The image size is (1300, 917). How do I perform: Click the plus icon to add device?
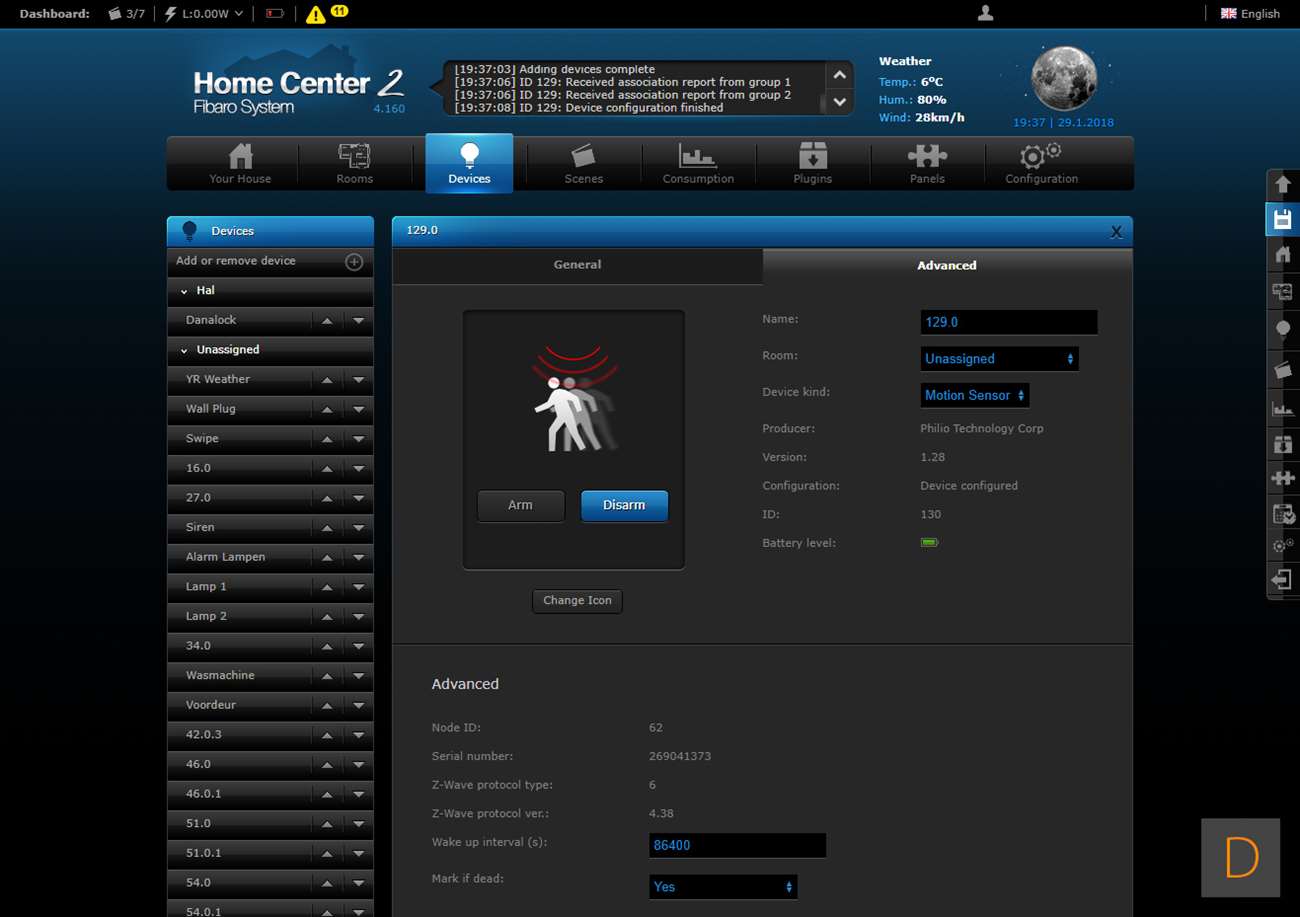(x=354, y=262)
